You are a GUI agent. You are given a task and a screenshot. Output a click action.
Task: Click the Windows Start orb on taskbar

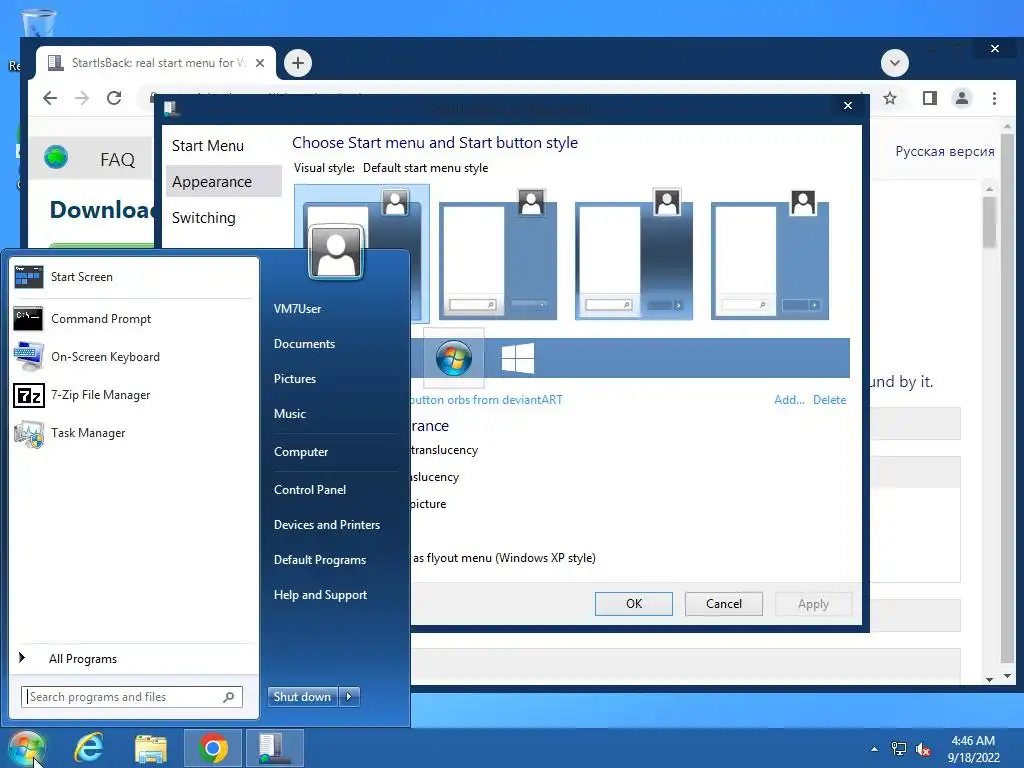(25, 748)
